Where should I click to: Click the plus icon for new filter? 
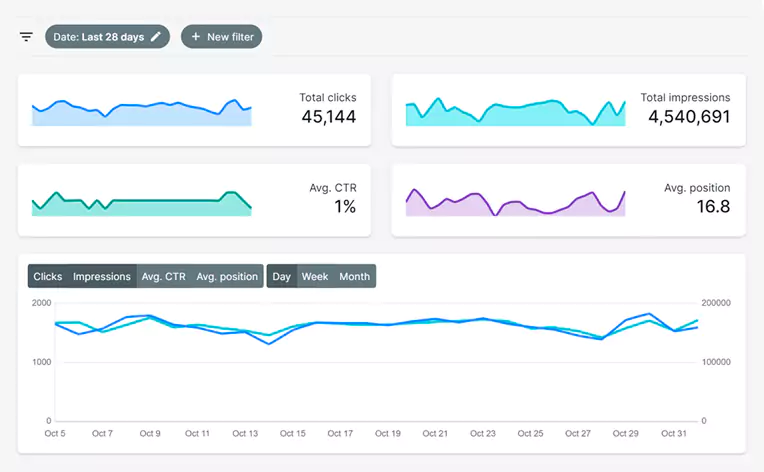click(195, 37)
